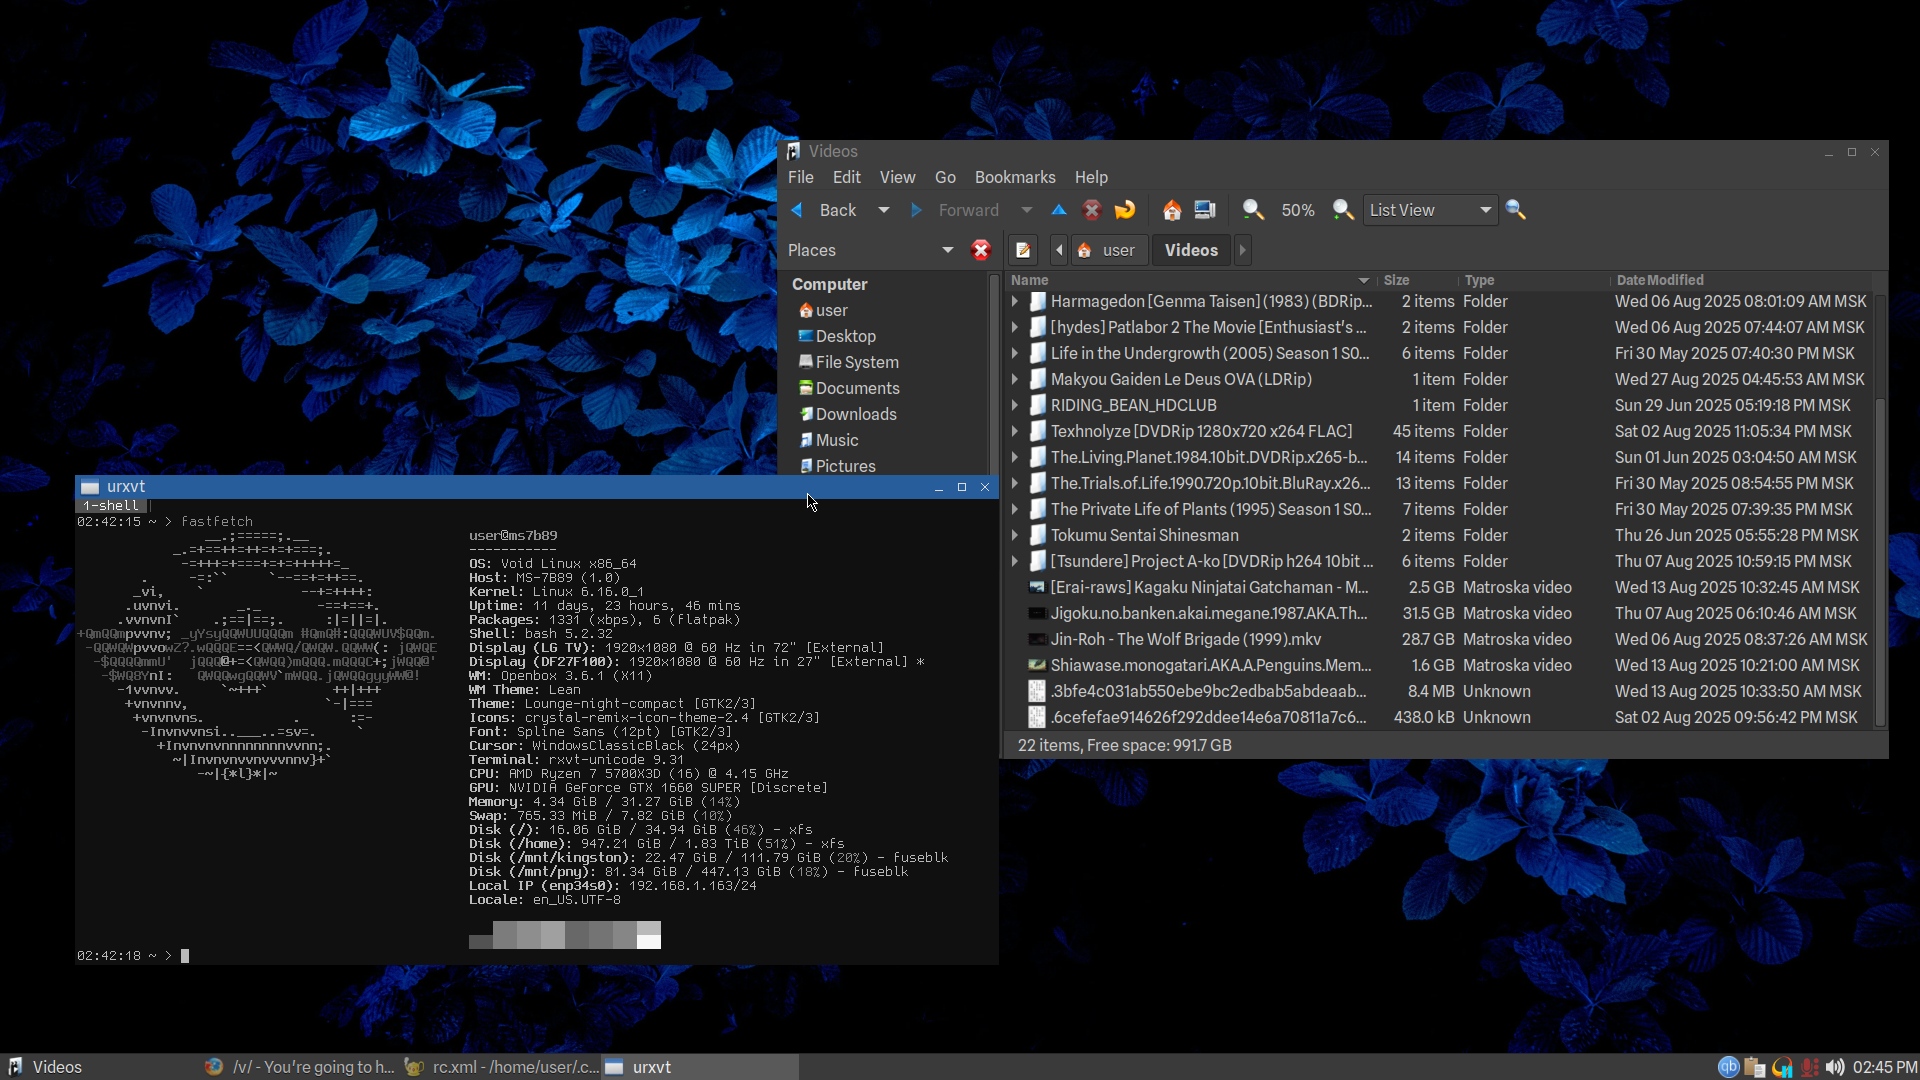Expand the Makyou Gaiden Le Deus folder
This screenshot has height=1080, width=1920.
pos(1014,379)
